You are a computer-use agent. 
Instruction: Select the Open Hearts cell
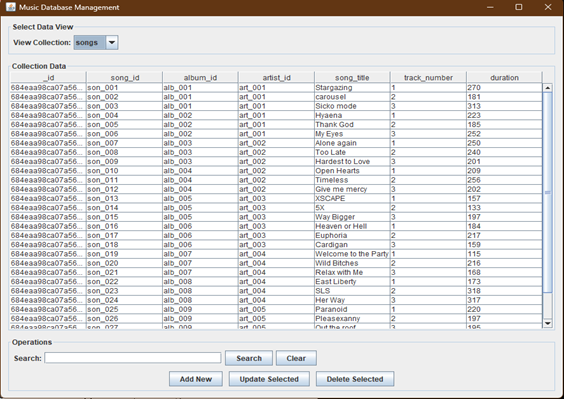[x=352, y=171]
